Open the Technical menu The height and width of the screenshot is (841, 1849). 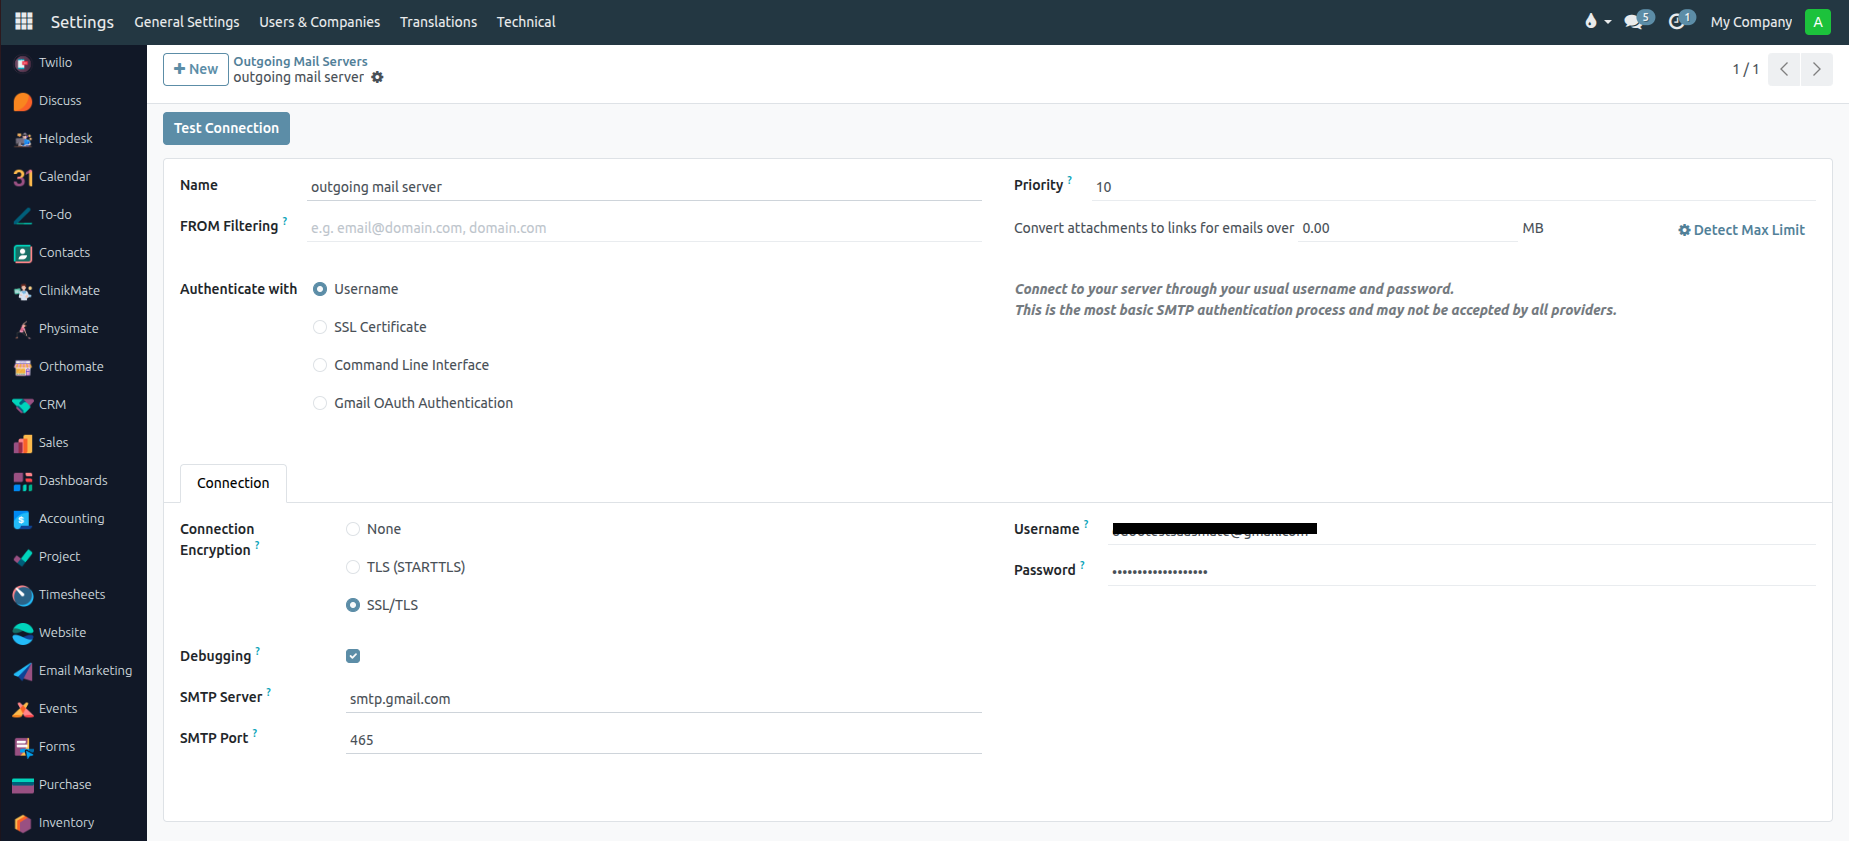pos(525,22)
